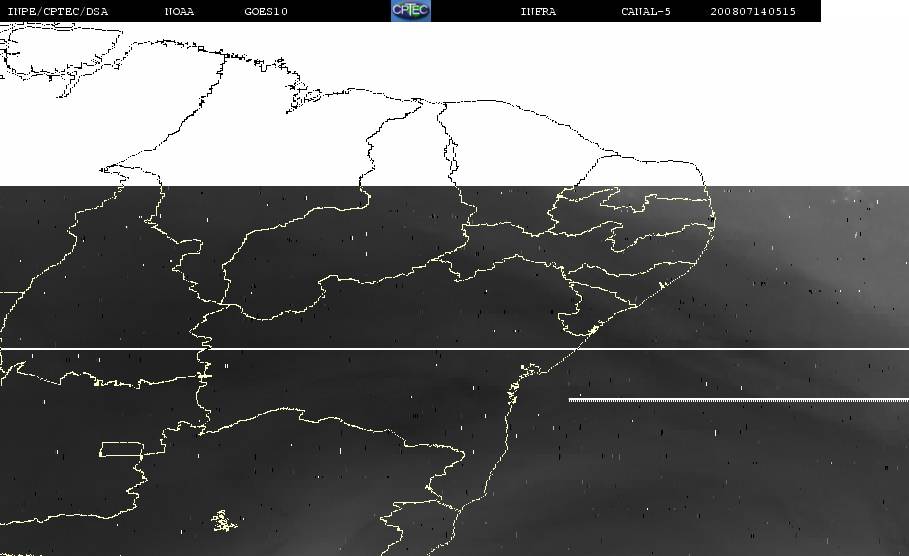Screen dimensions: 909x556
Task: Click the small island cluster outline at bottom
Action: (x=222, y=520)
